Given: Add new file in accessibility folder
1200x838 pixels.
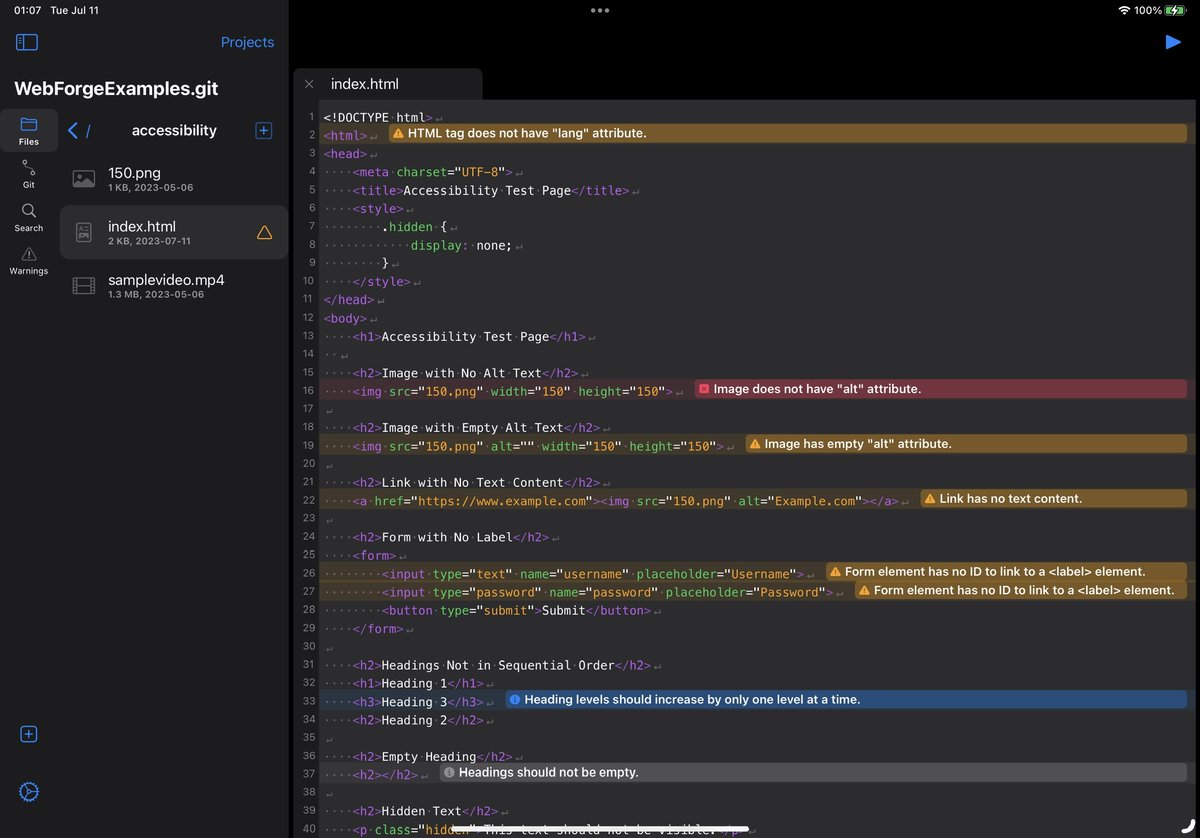Looking at the screenshot, I should click(264, 130).
